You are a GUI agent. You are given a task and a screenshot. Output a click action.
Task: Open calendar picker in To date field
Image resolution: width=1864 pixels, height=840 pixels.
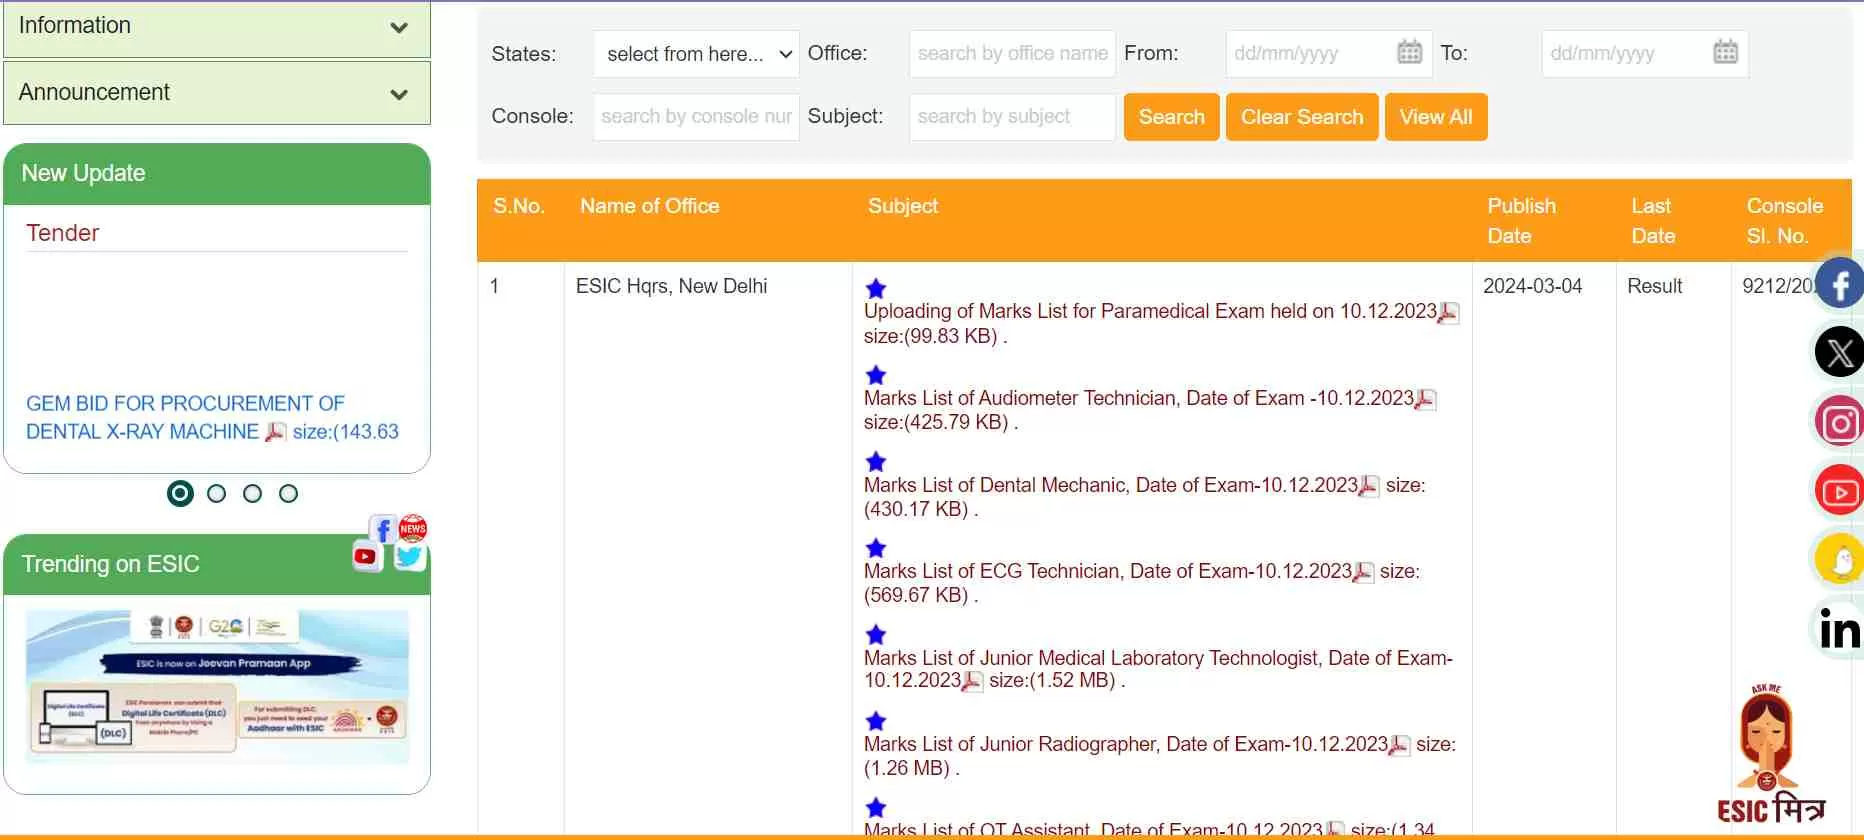[1725, 53]
